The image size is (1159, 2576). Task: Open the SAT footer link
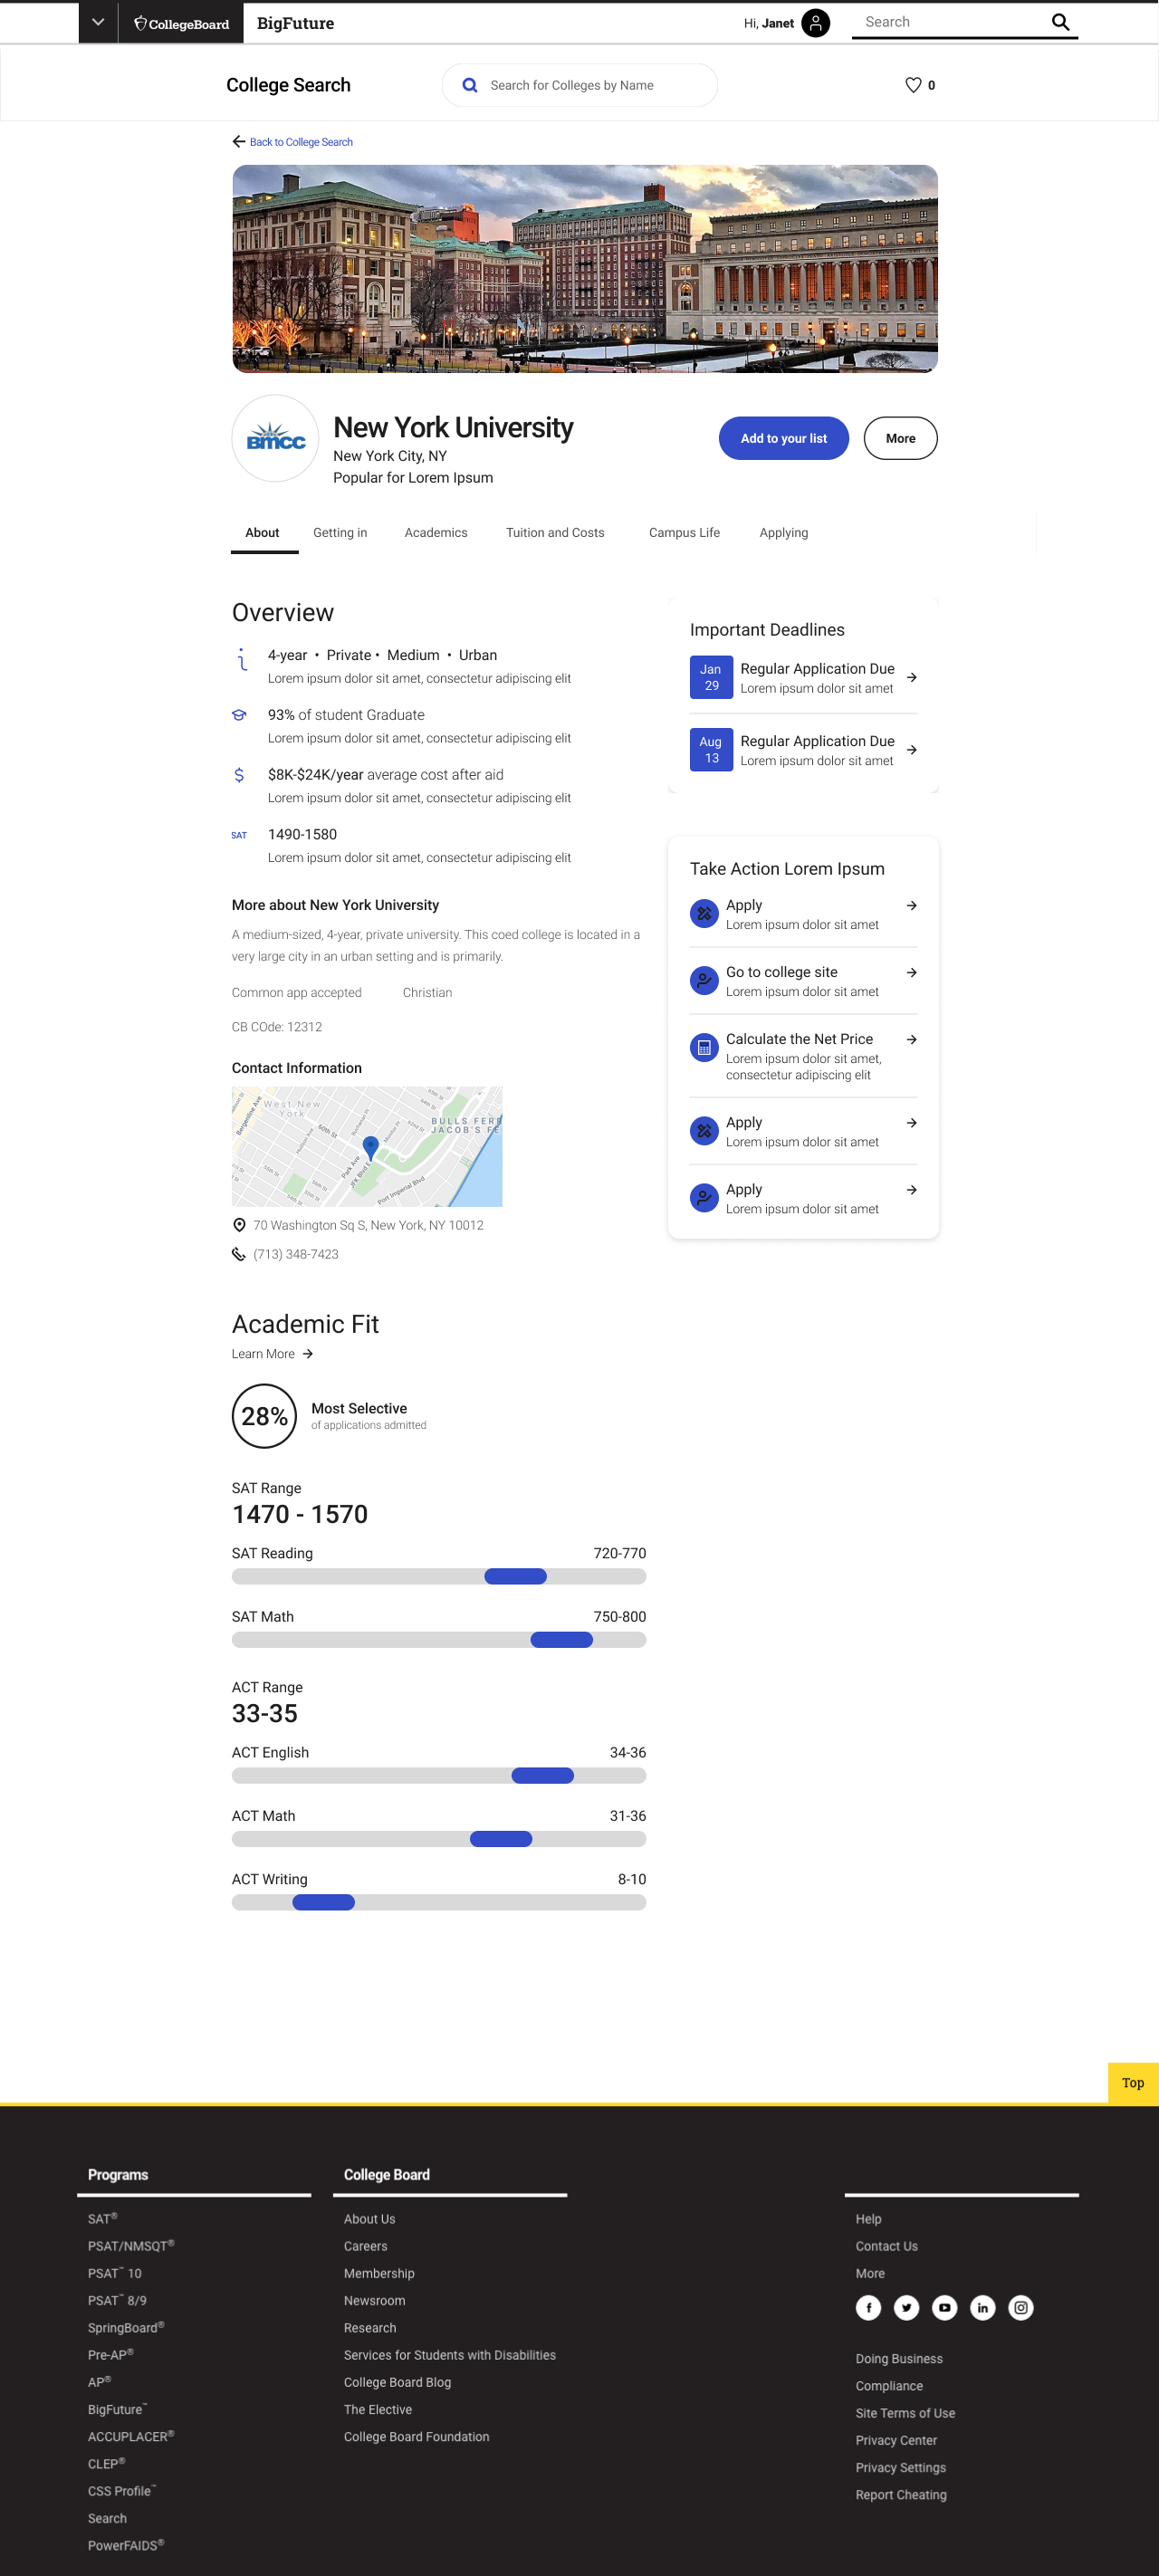point(102,2219)
